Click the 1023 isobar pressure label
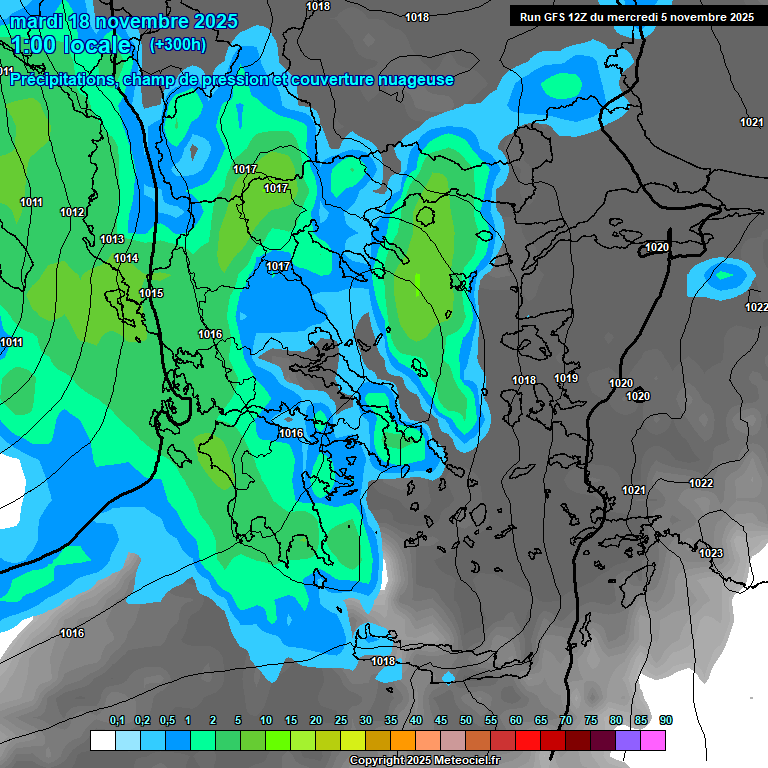The image size is (768, 768). pyautogui.click(x=711, y=553)
